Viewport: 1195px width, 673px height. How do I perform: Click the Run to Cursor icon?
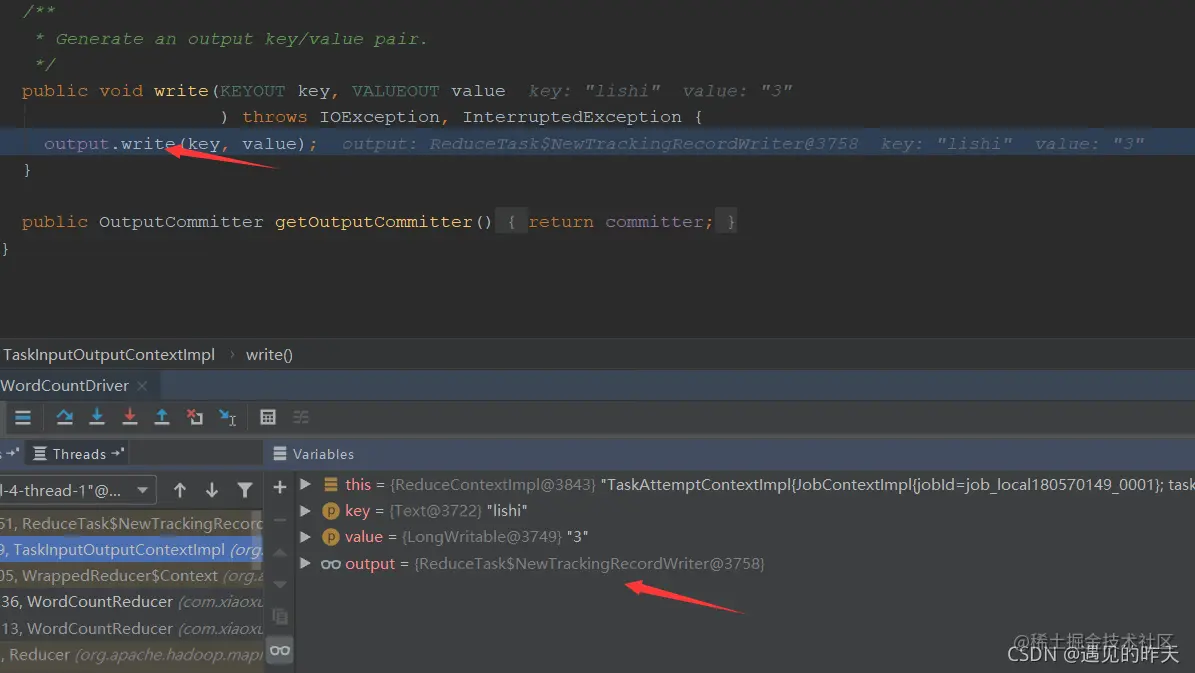[227, 417]
